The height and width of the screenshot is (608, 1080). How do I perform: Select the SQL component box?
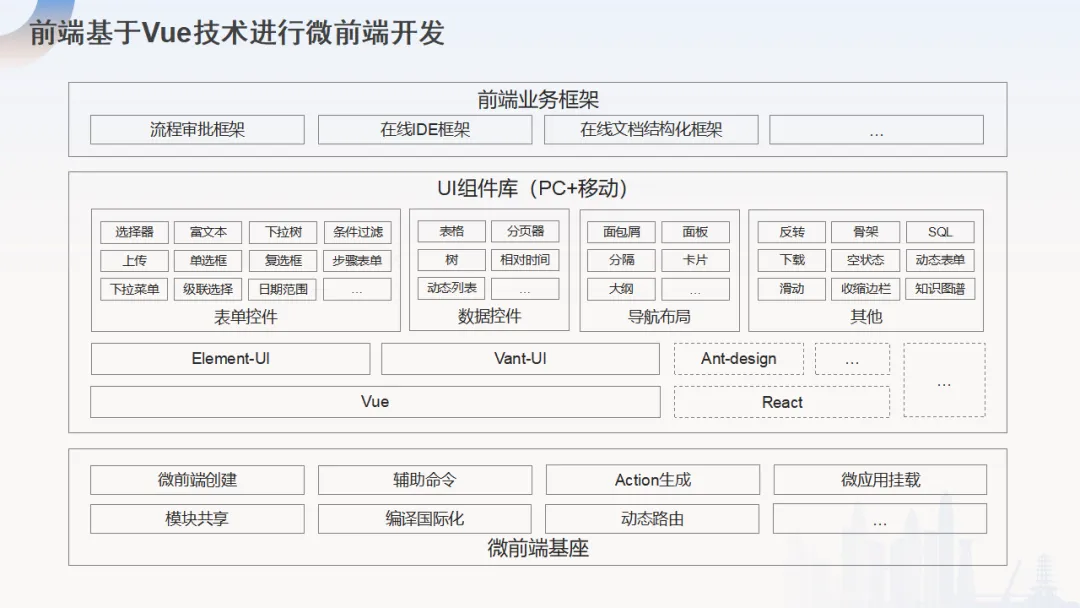click(x=940, y=232)
